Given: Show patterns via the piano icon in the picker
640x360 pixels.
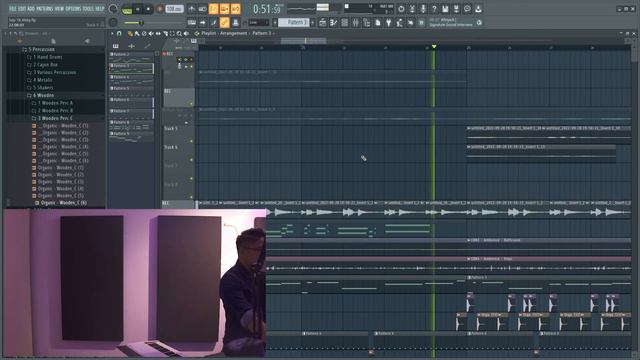Looking at the screenshot, I should pyautogui.click(x=116, y=46).
